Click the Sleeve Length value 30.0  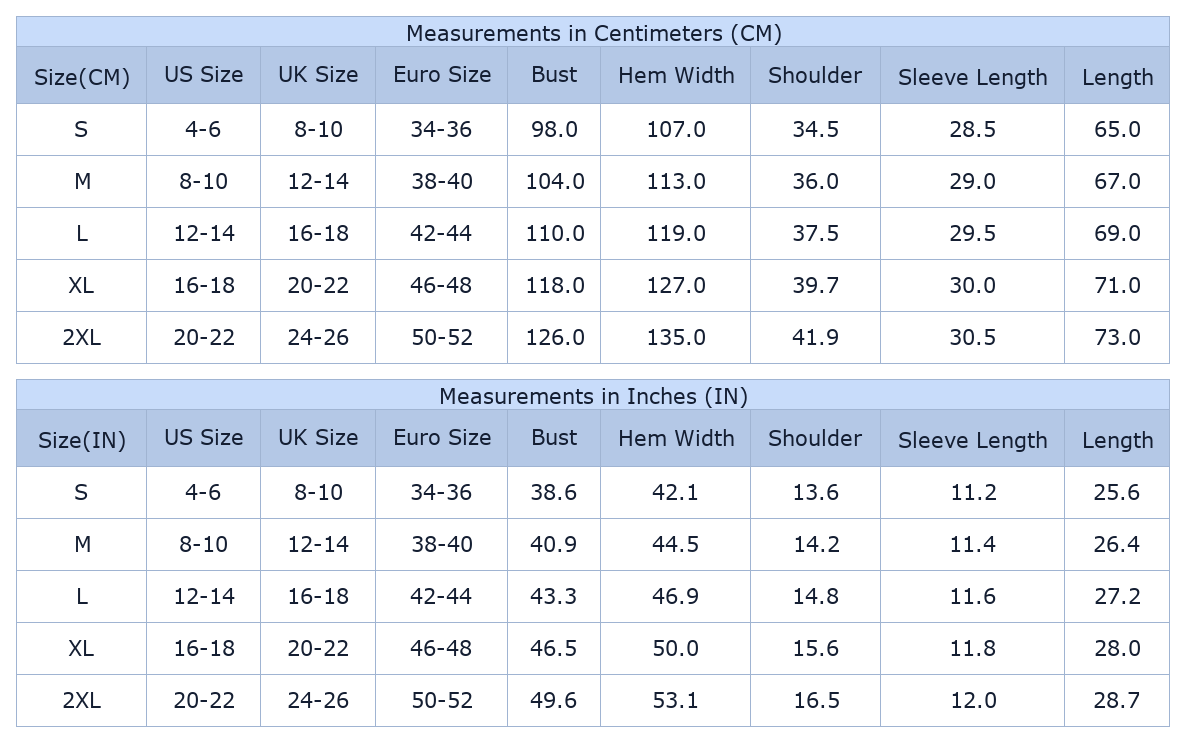coord(972,286)
